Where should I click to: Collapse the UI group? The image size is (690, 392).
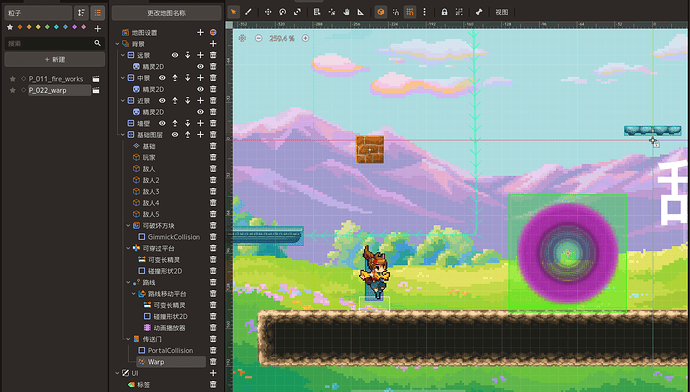[117, 373]
